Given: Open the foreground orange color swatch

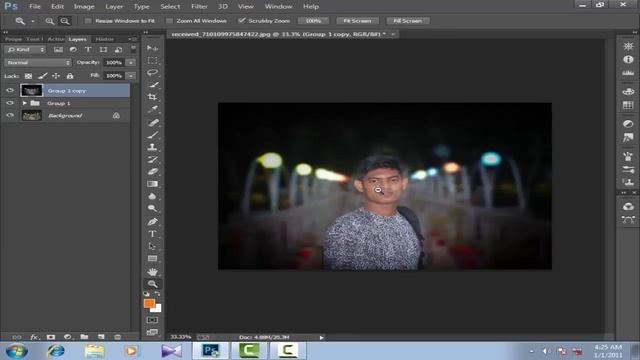Looking at the screenshot, I should 149,303.
